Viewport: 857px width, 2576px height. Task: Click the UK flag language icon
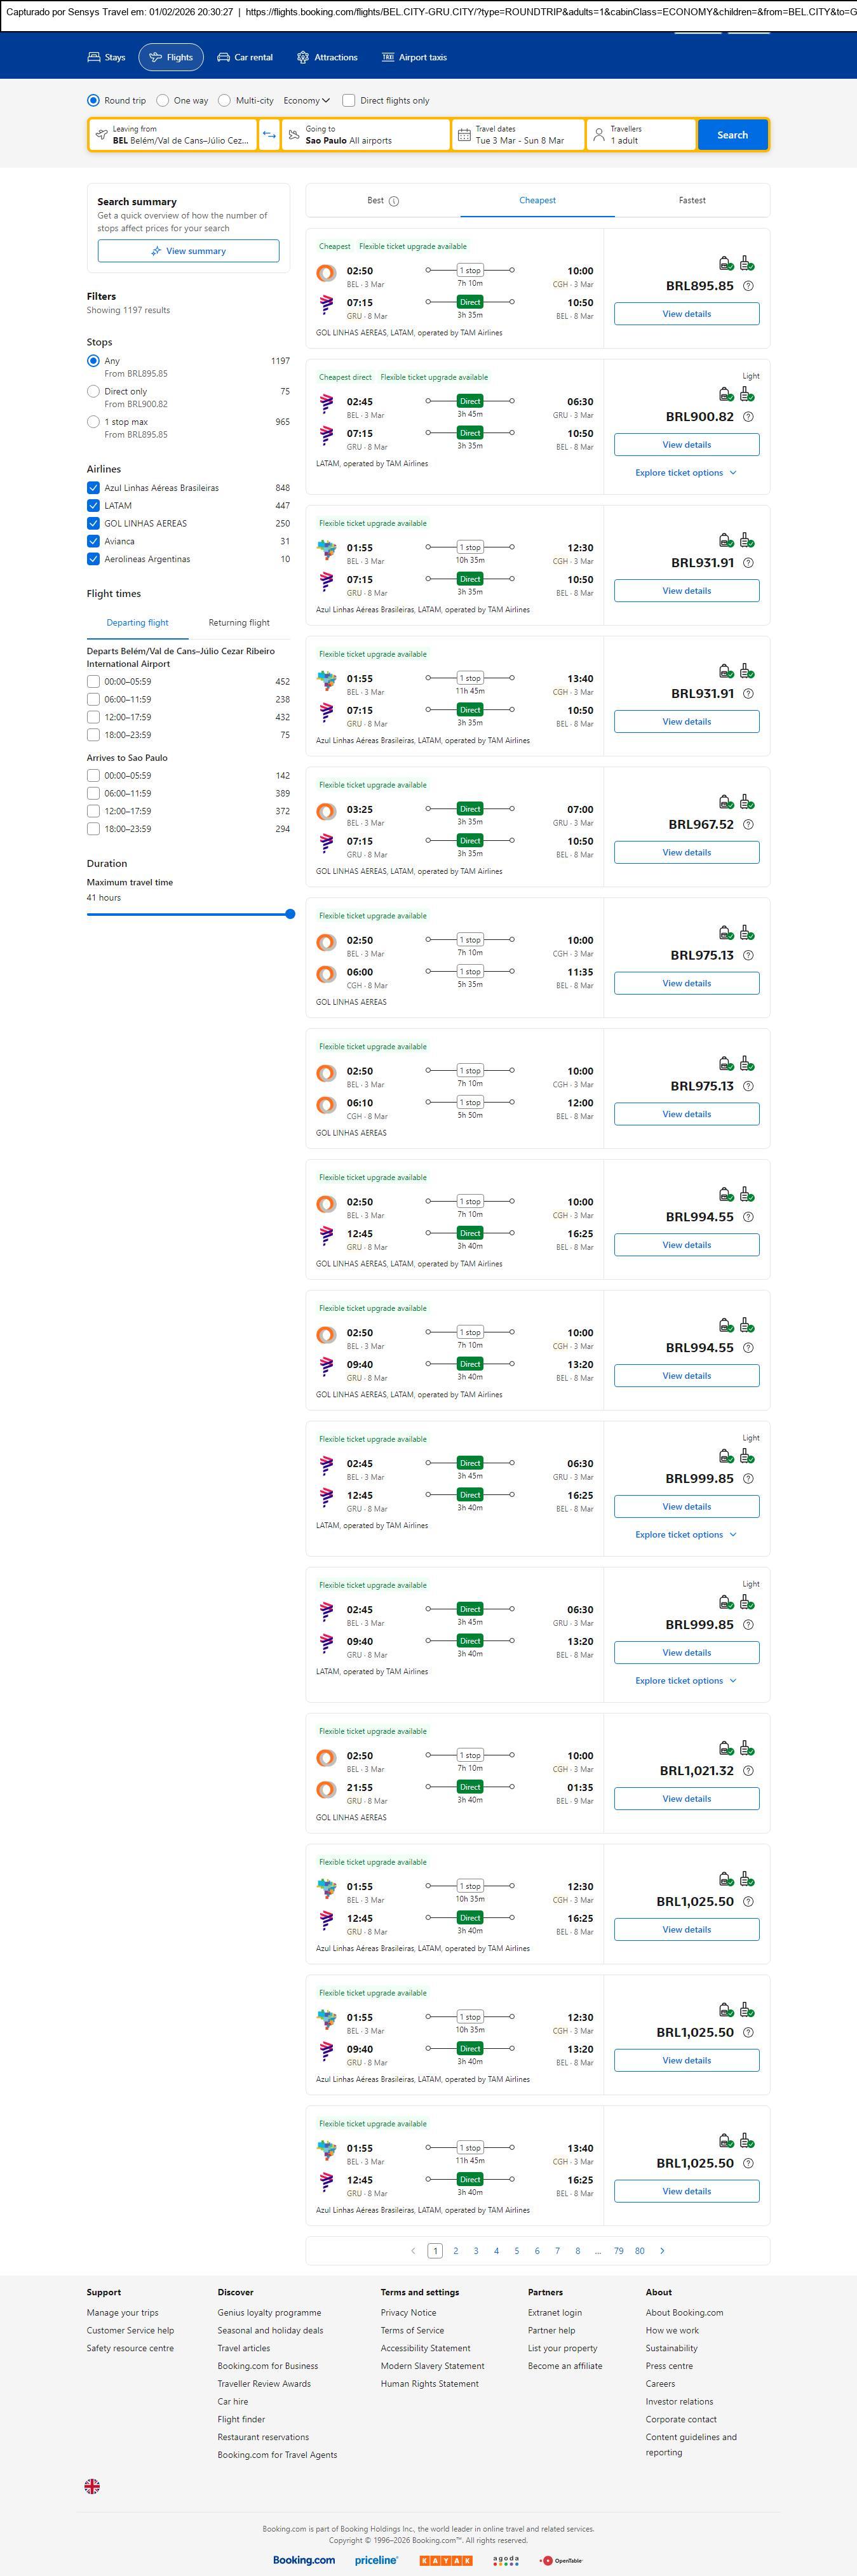pyautogui.click(x=92, y=2486)
